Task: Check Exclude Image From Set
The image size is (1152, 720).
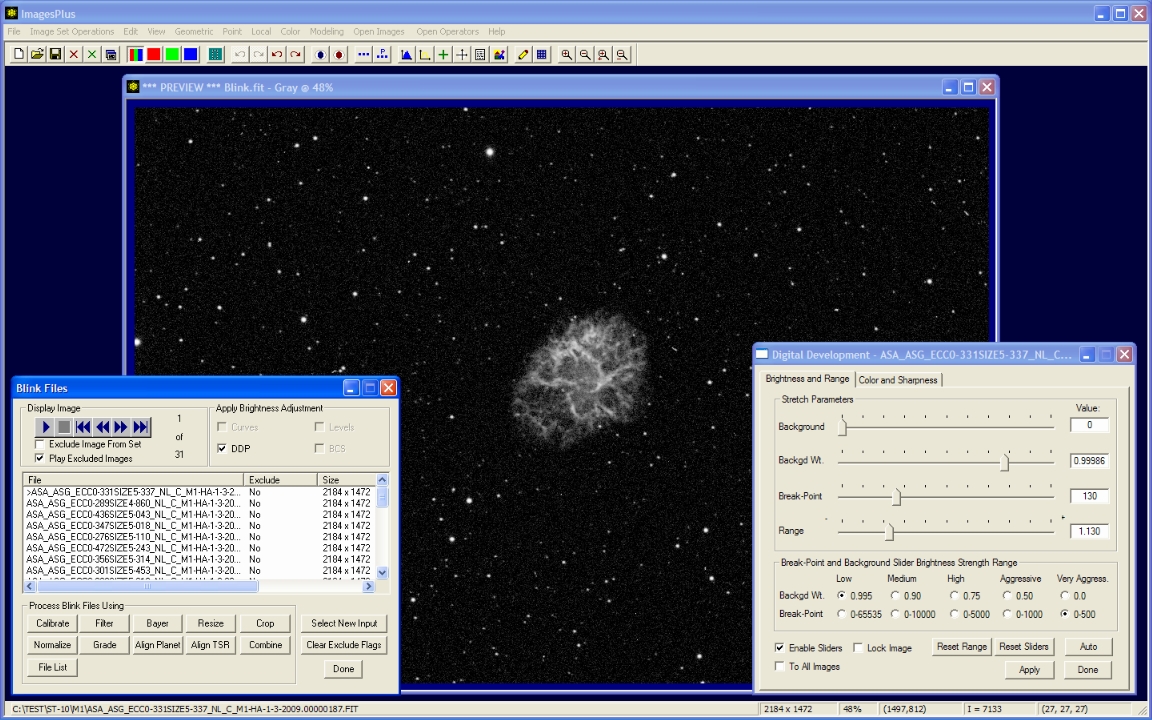Action: [40, 444]
